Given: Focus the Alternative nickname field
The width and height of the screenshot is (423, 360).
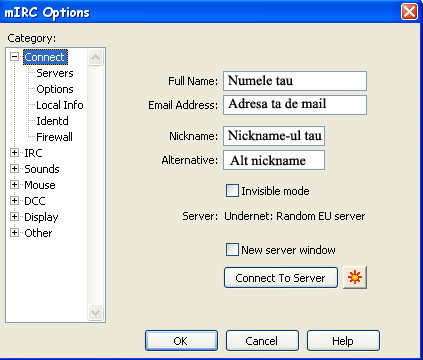Looking at the screenshot, I should (x=274, y=160).
